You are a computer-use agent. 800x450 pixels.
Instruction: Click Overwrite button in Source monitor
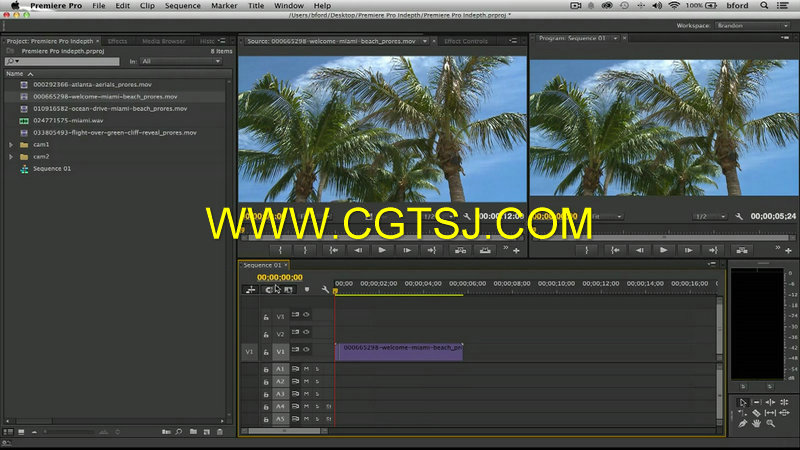tap(485, 250)
